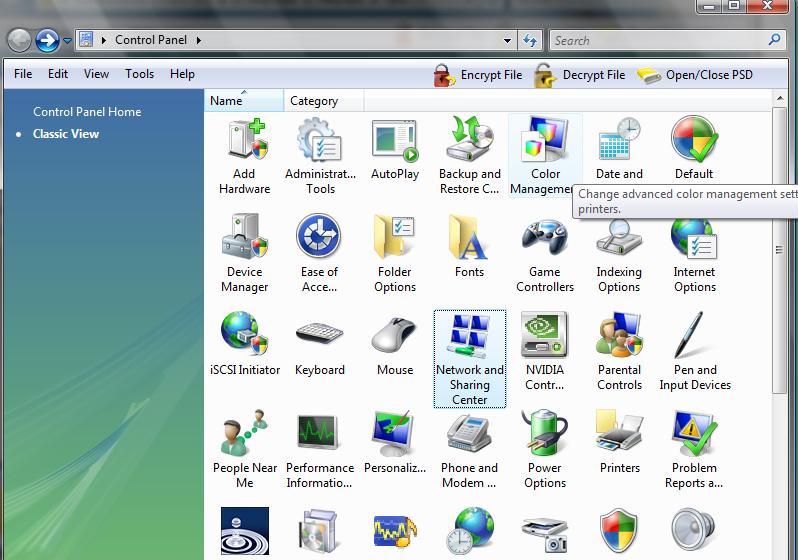Open Pen and Input Devices
The height and width of the screenshot is (560, 798).
click(695, 351)
